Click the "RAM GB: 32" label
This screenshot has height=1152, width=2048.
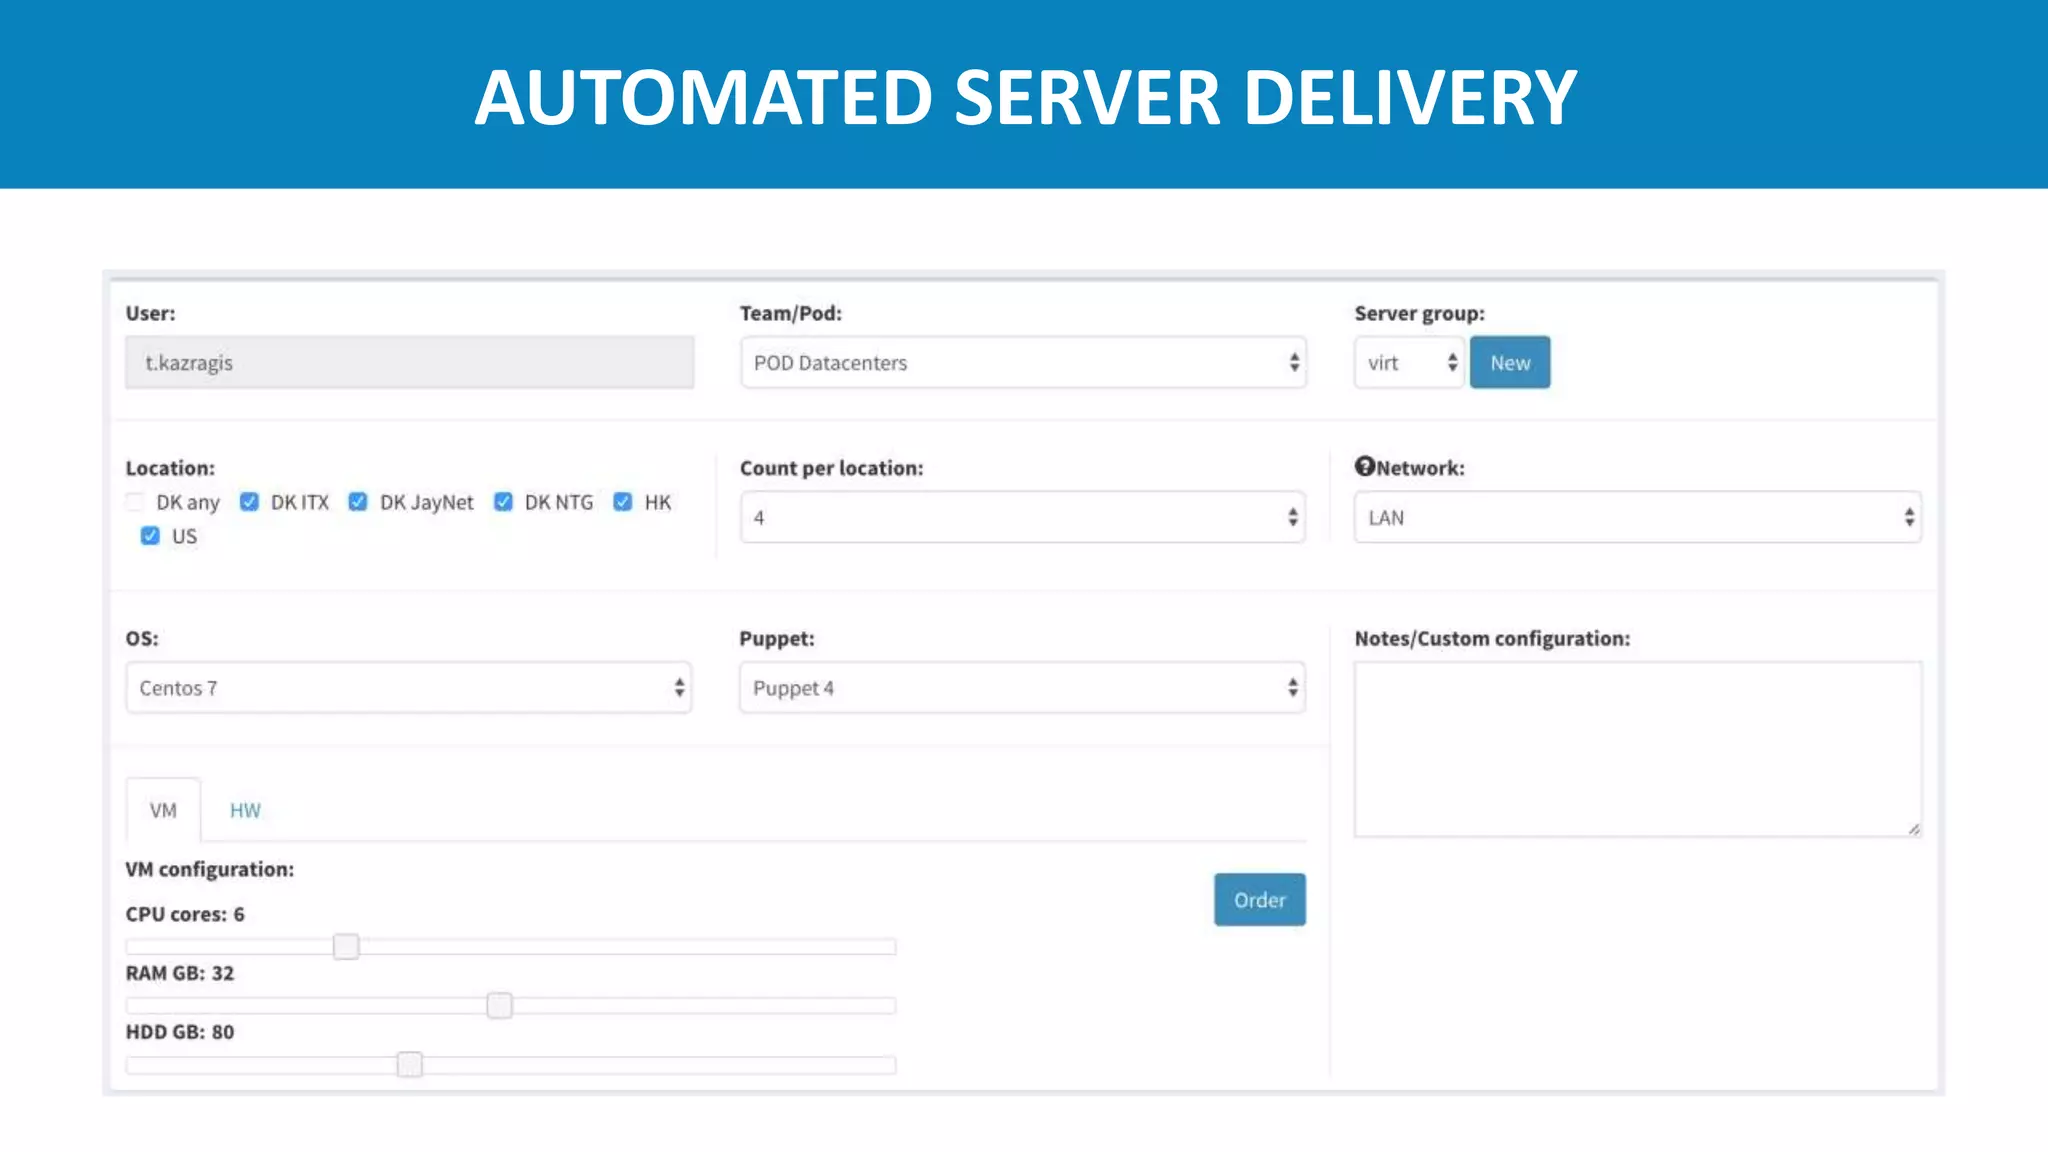(180, 973)
